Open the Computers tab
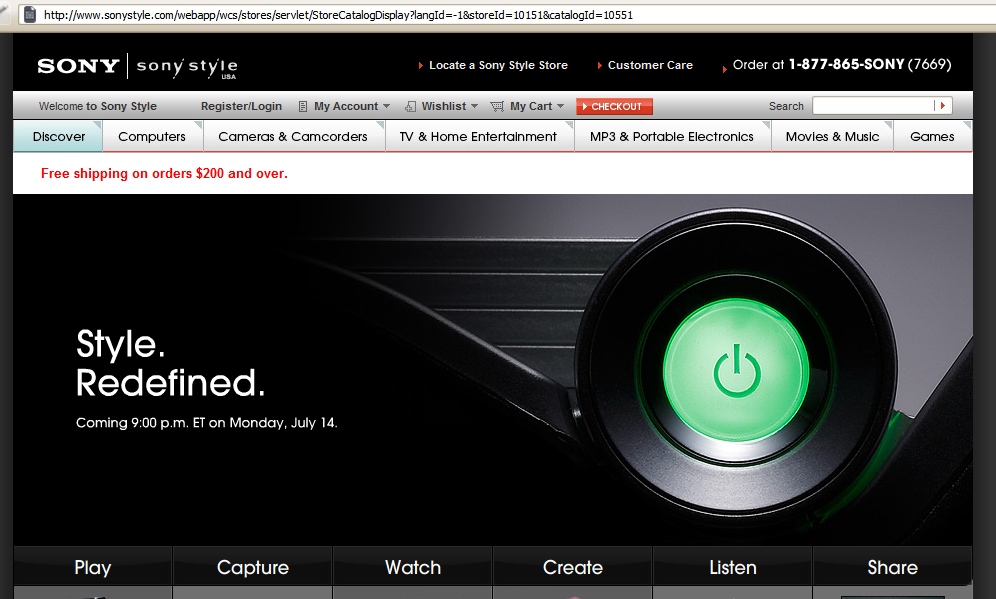The image size is (996, 599). pos(152,137)
